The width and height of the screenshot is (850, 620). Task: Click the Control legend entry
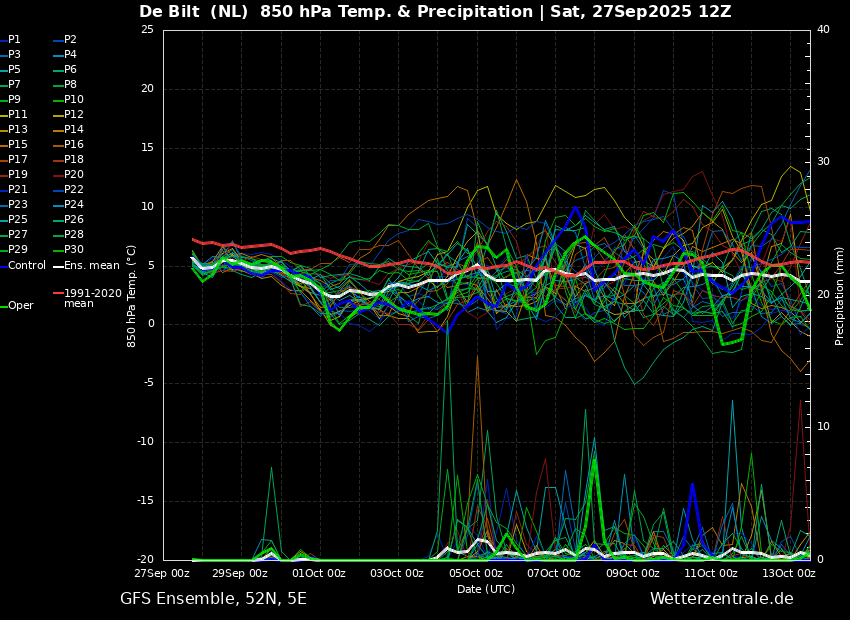pos(23,266)
